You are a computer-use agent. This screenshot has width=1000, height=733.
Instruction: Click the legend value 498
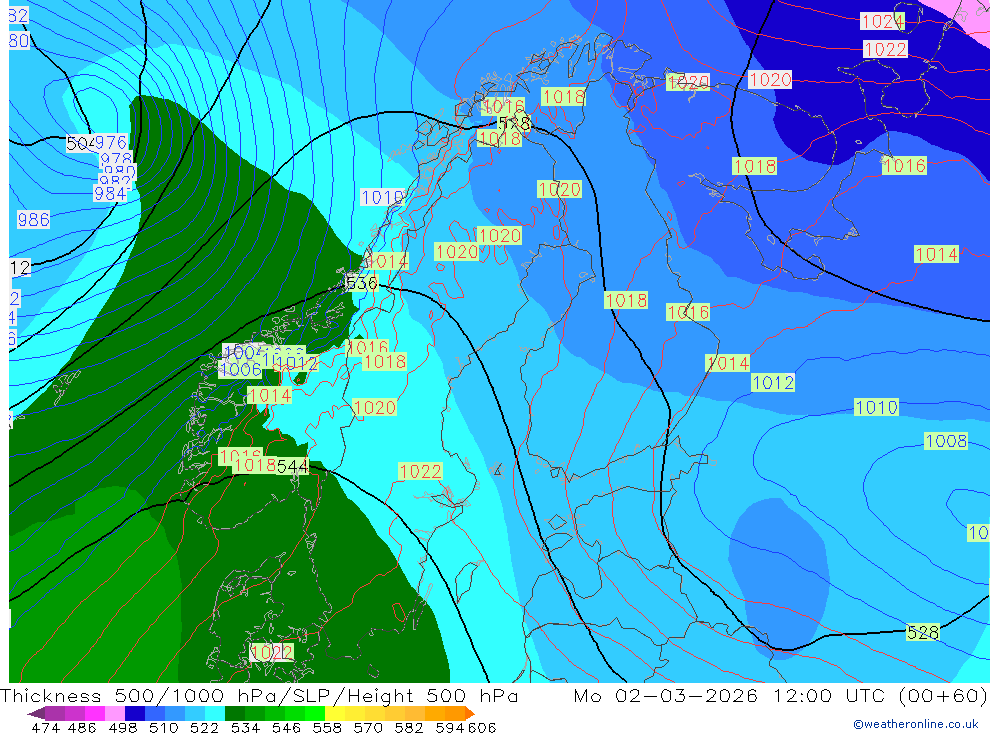[121, 727]
